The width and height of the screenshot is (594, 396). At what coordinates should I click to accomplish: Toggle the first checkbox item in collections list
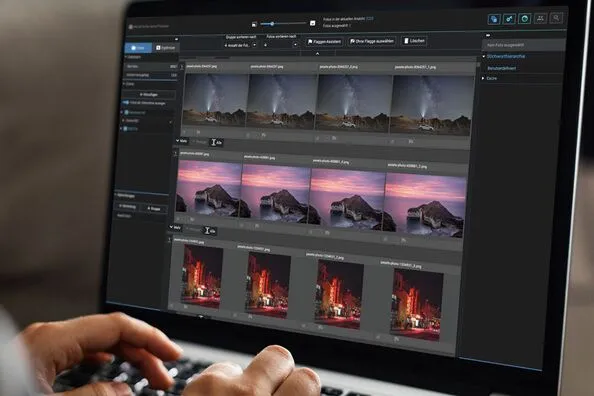[x=126, y=113]
